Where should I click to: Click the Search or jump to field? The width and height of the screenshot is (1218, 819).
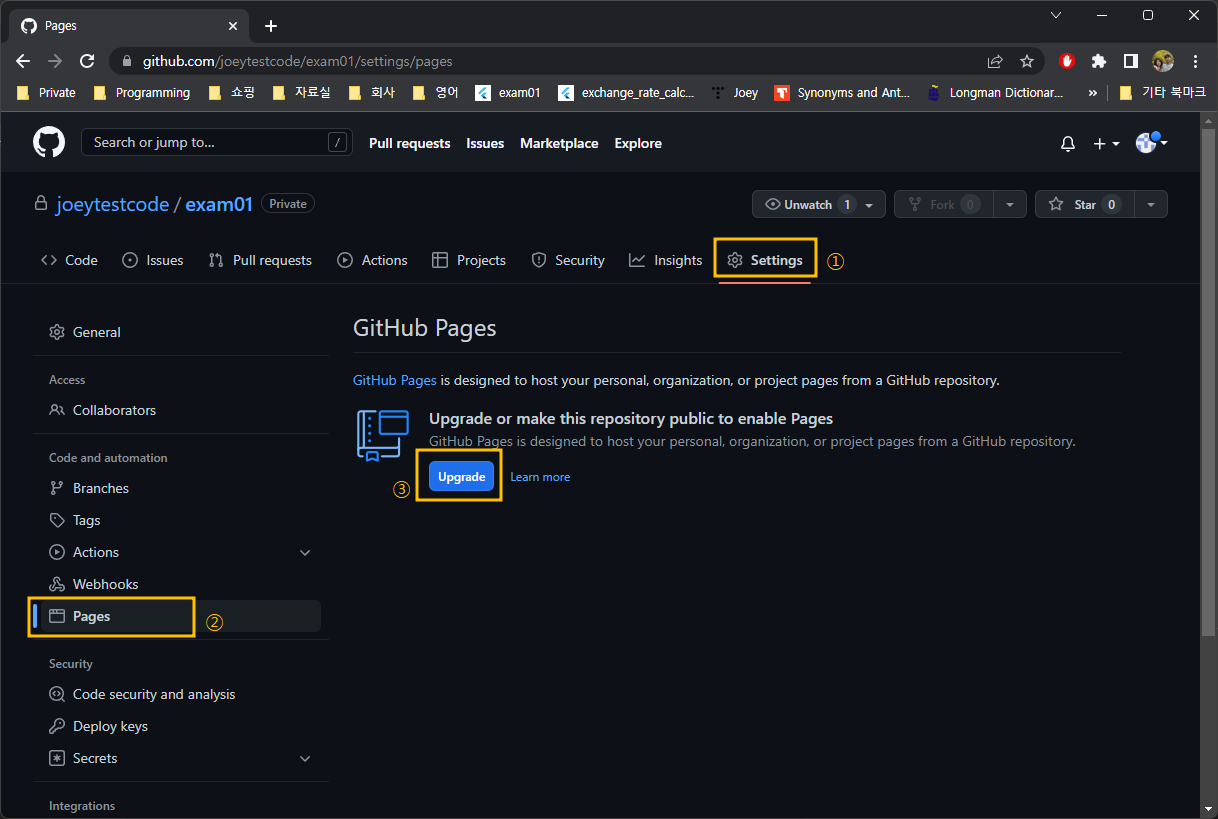(217, 142)
